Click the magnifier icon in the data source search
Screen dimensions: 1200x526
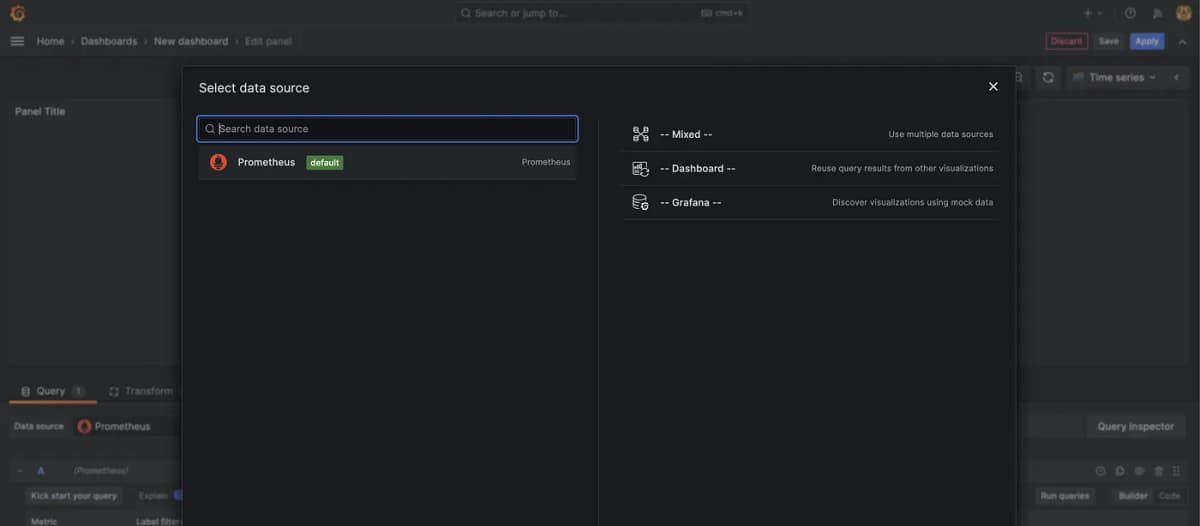coord(210,129)
